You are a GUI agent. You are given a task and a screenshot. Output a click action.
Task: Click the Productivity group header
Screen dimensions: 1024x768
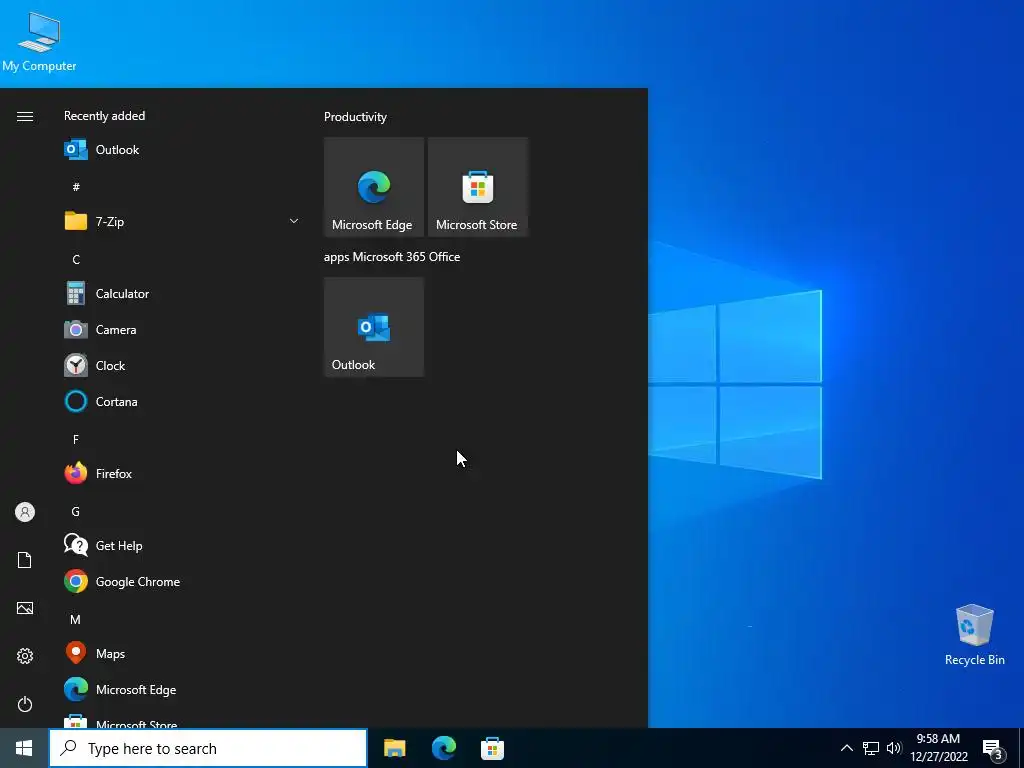coord(355,117)
